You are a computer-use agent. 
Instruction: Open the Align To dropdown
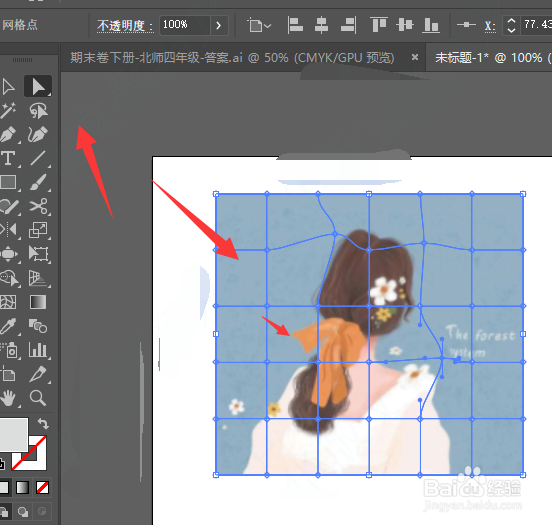point(259,25)
